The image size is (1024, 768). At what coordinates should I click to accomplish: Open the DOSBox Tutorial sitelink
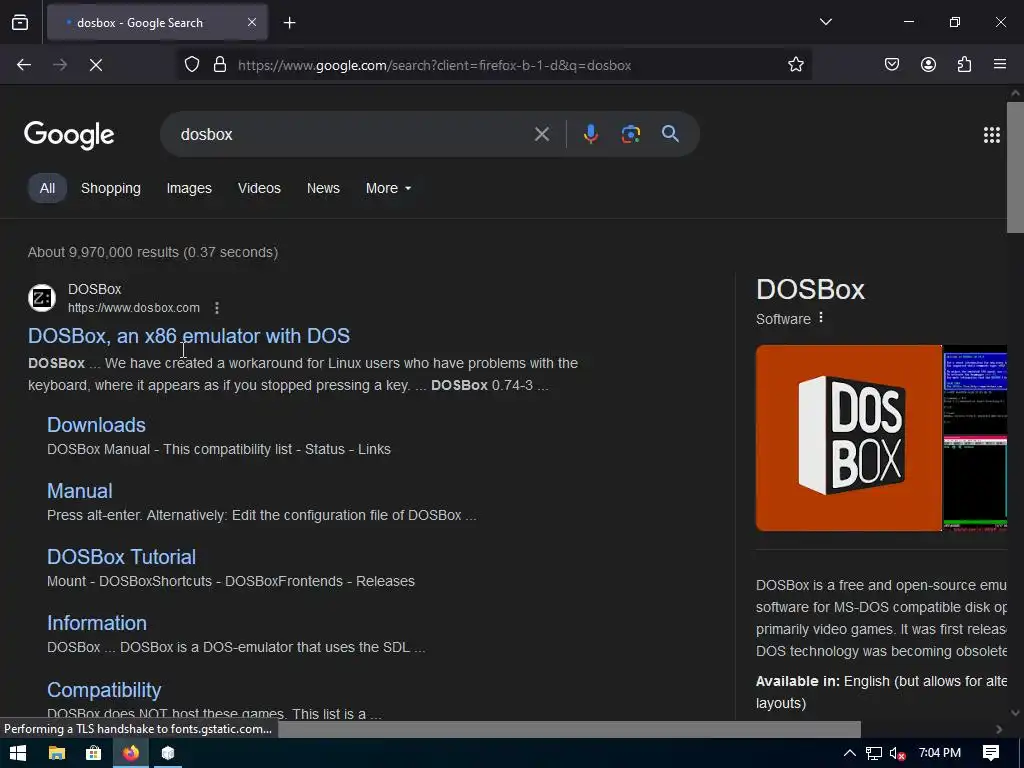[x=121, y=557]
